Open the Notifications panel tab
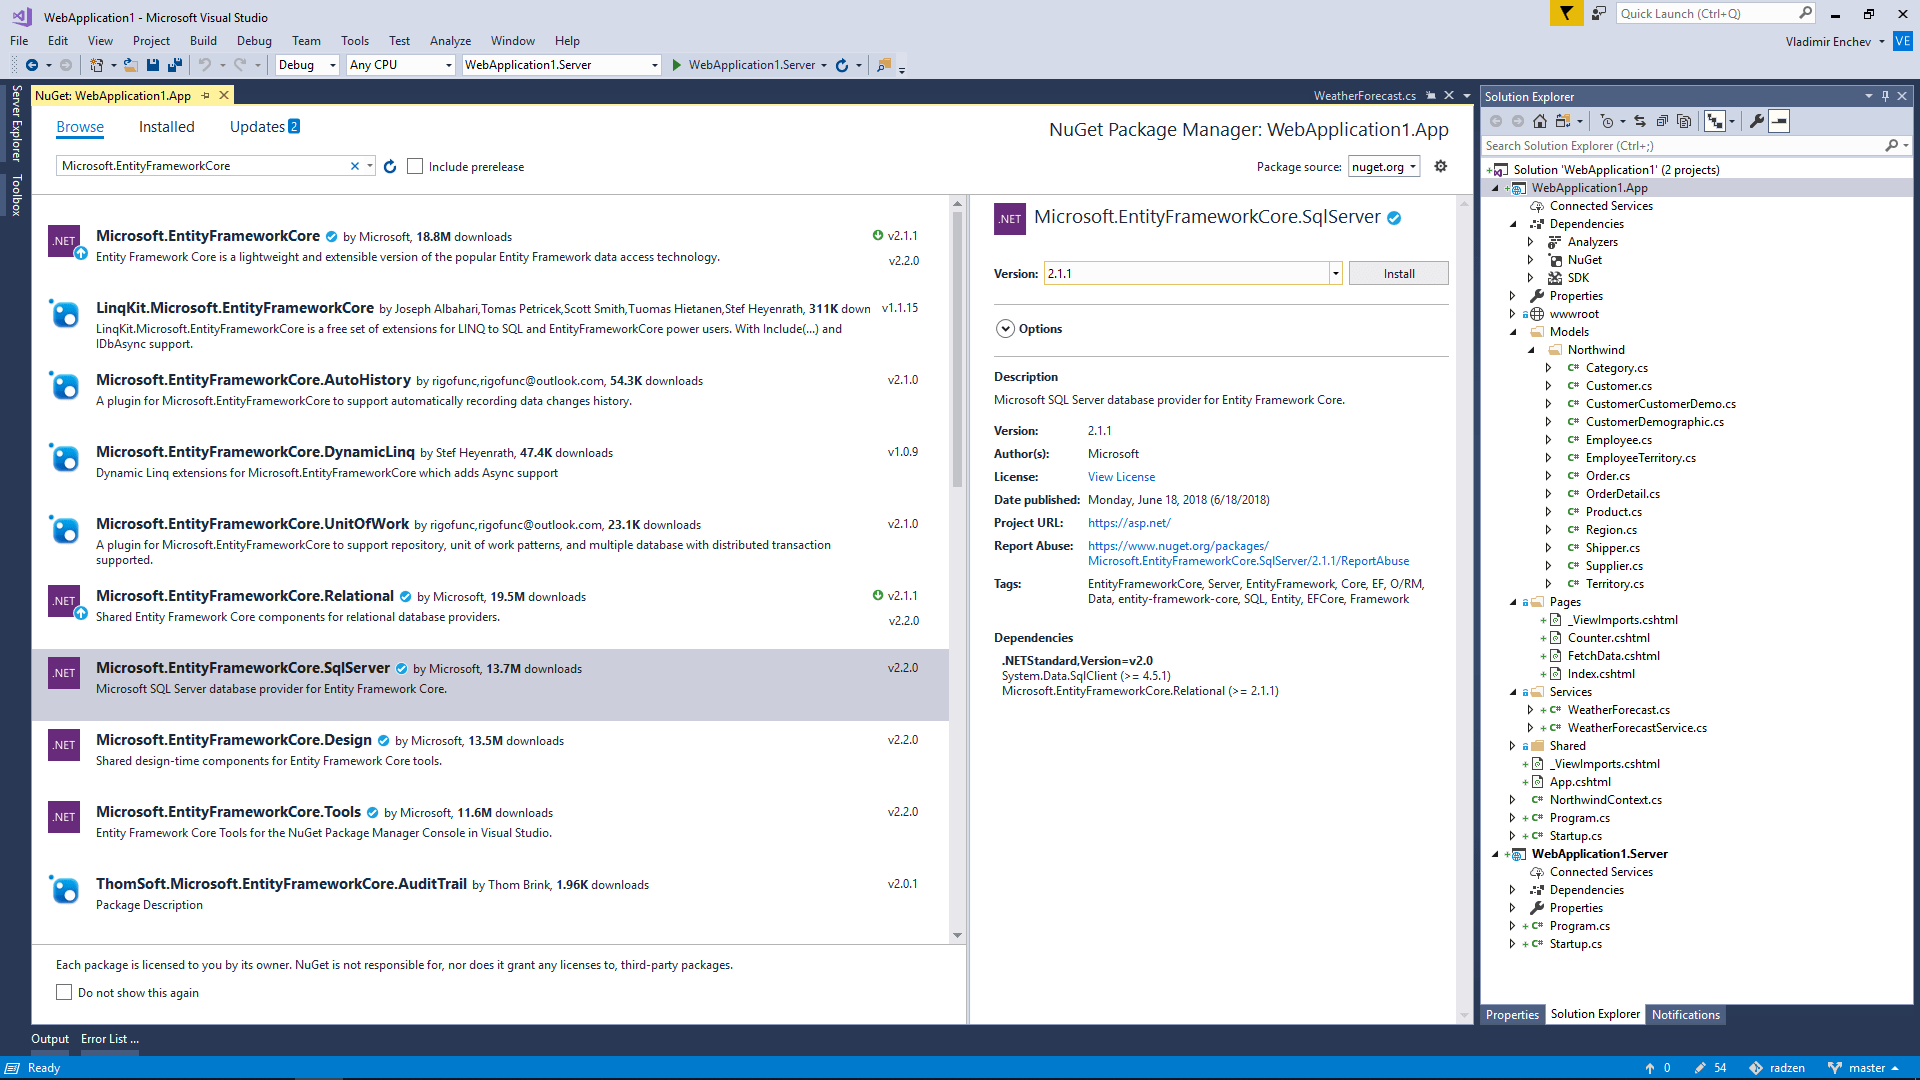Screen dimensions: 1920x1080 click(x=1686, y=1015)
